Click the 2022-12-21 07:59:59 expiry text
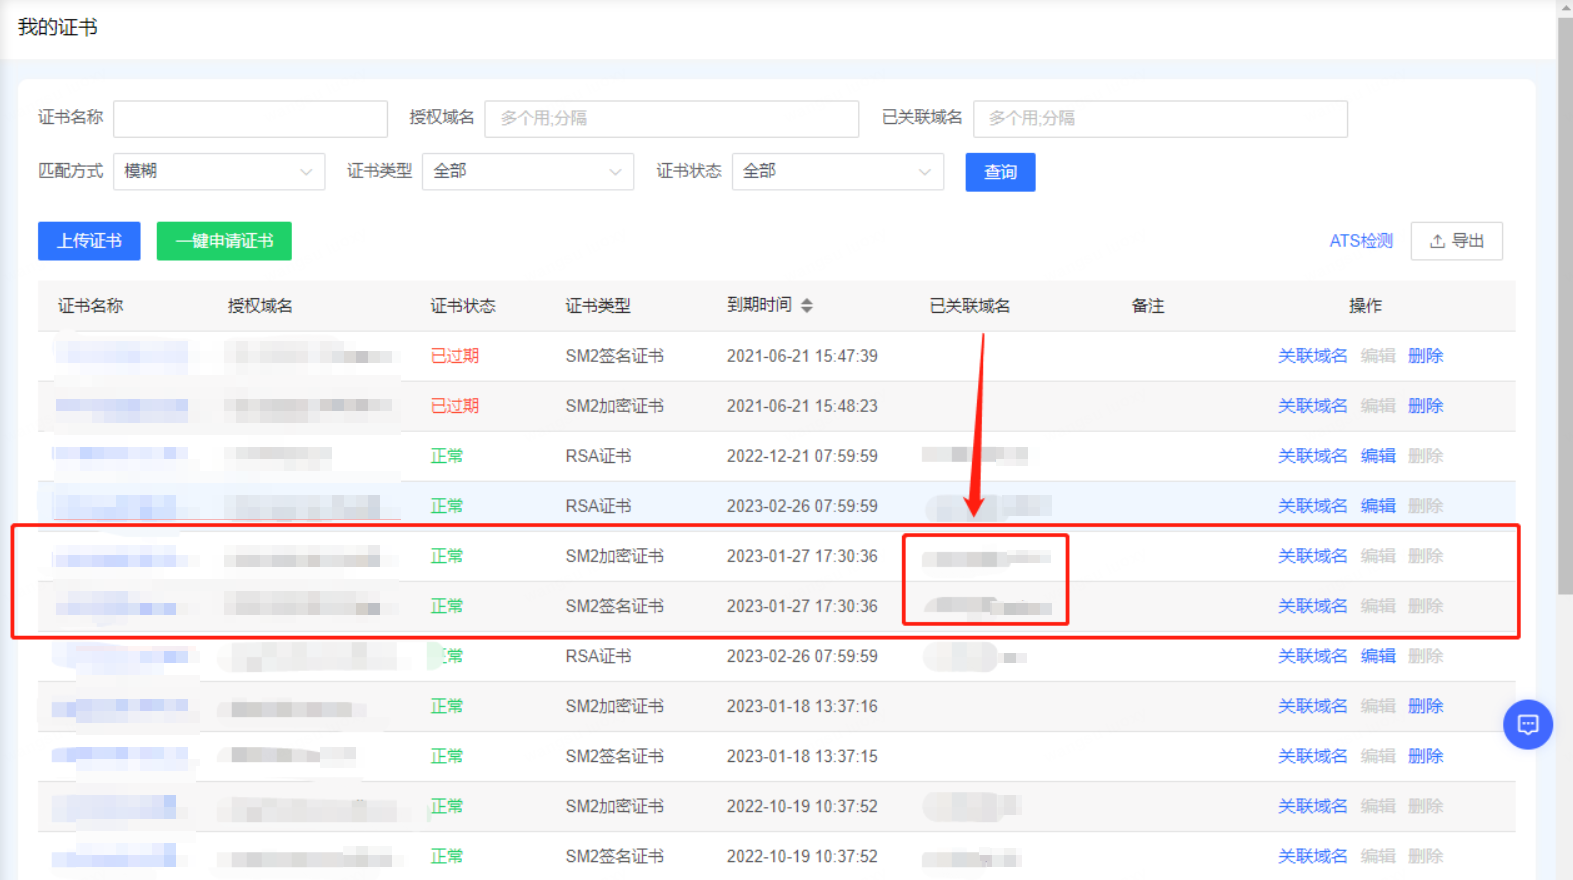The width and height of the screenshot is (1573, 880). [x=802, y=456]
